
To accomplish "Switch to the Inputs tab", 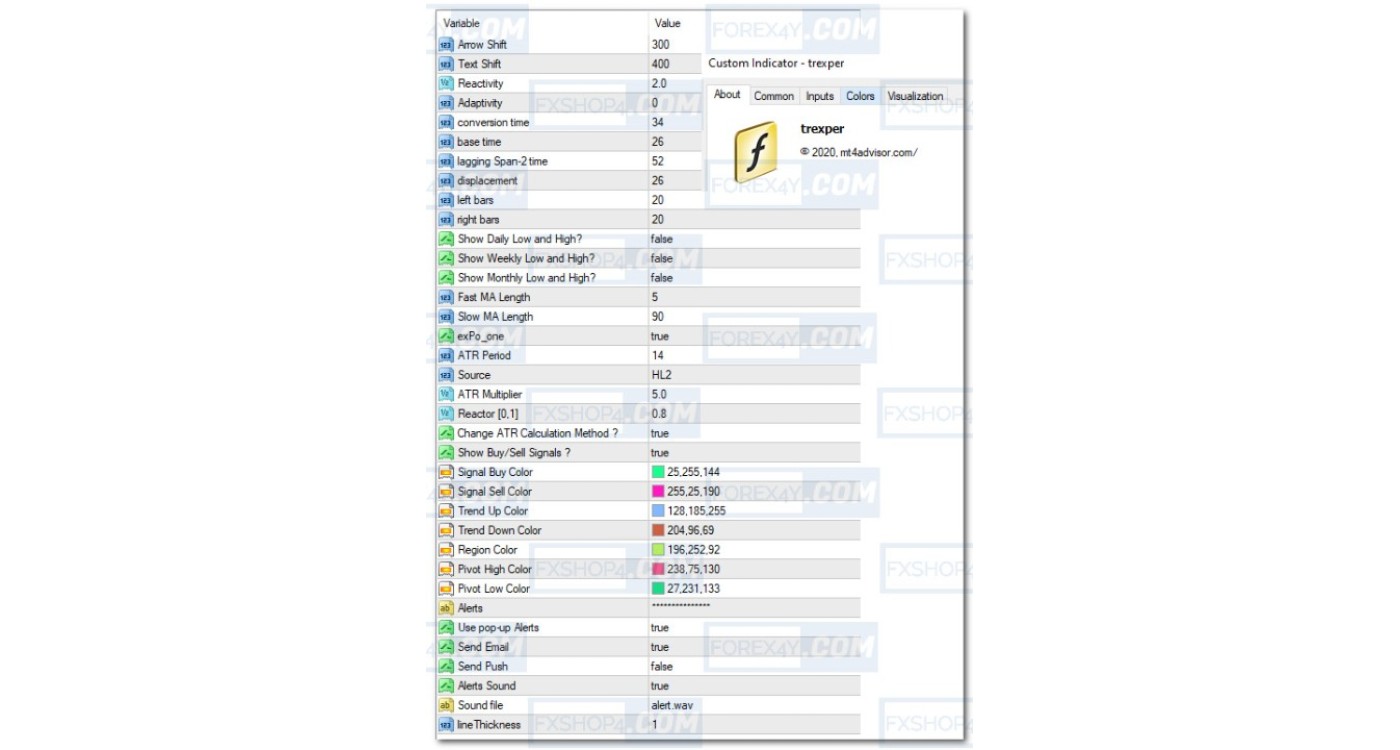I will [x=819, y=96].
